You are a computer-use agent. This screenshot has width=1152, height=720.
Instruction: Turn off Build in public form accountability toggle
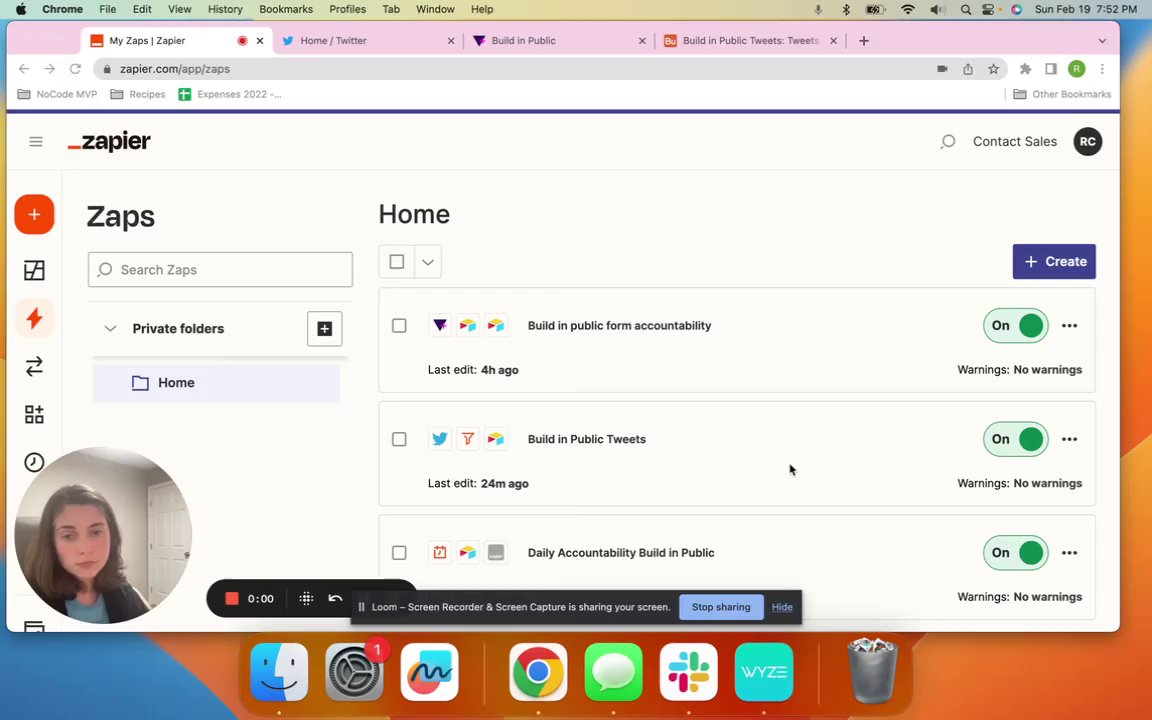pos(1015,325)
